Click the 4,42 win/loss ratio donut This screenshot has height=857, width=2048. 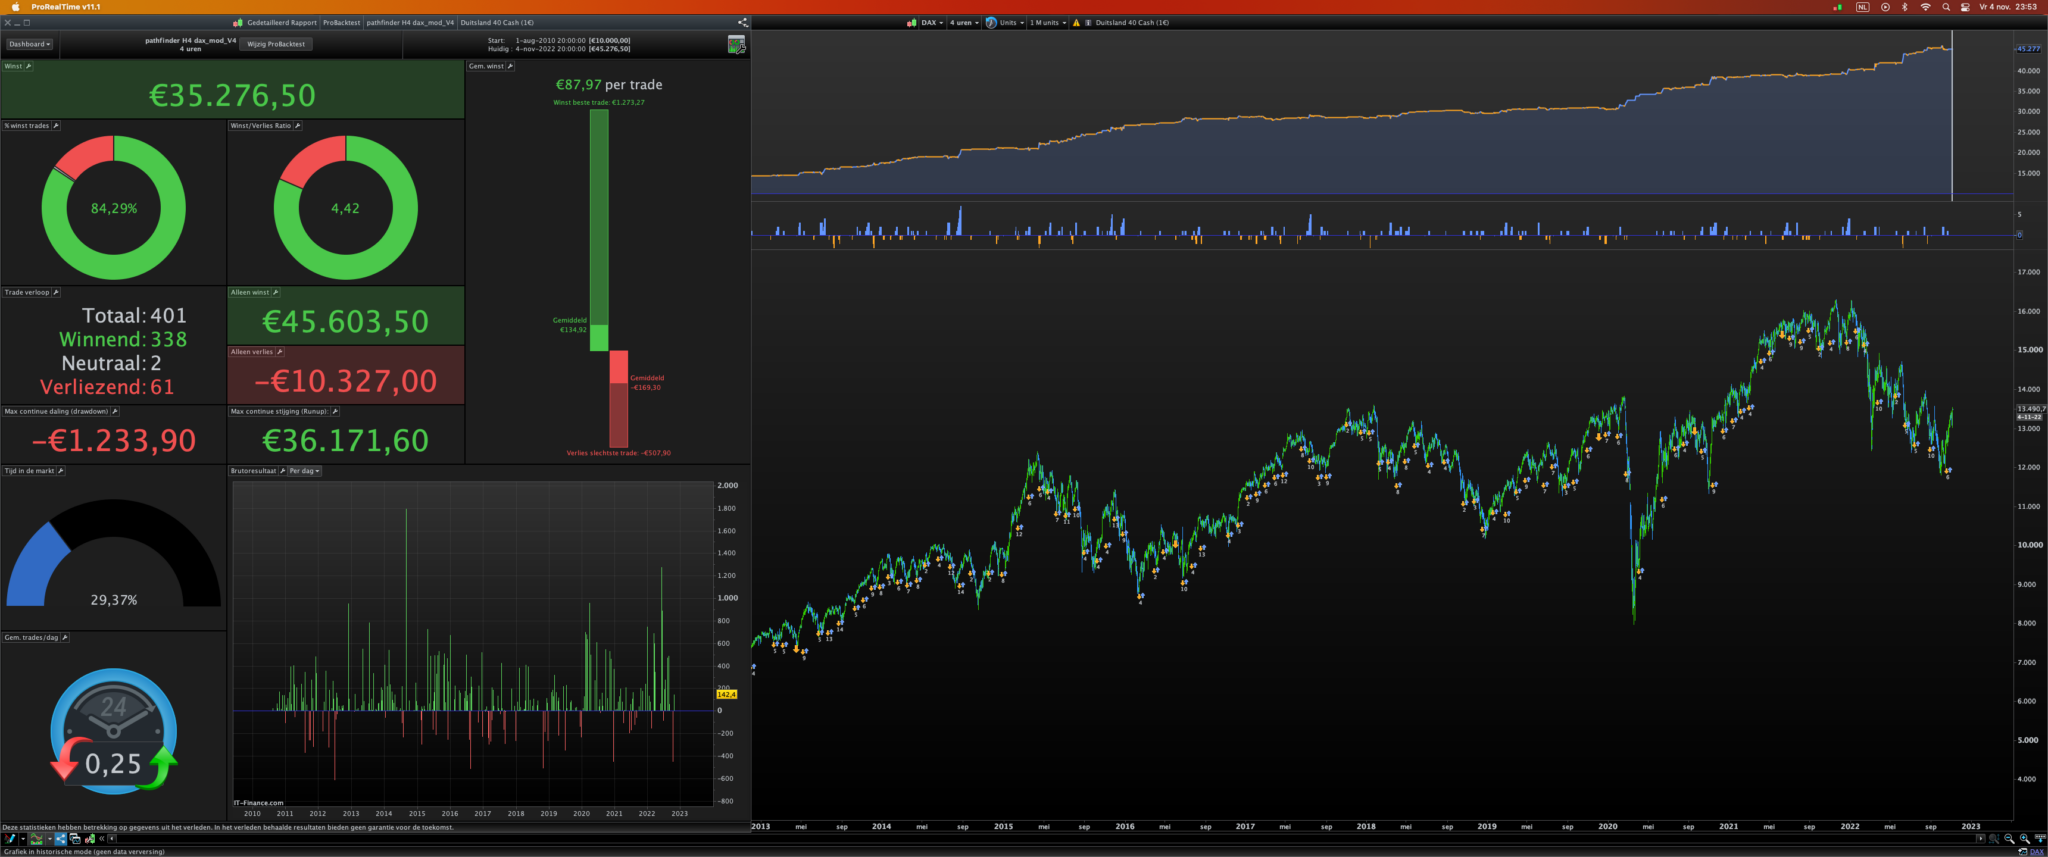(346, 208)
